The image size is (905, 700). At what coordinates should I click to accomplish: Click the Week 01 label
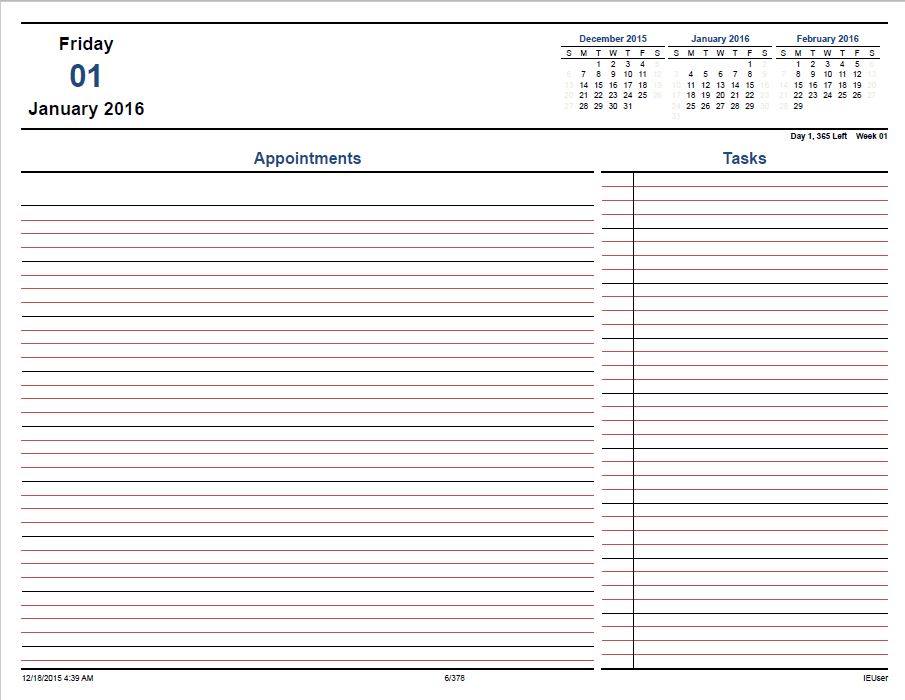(x=871, y=136)
